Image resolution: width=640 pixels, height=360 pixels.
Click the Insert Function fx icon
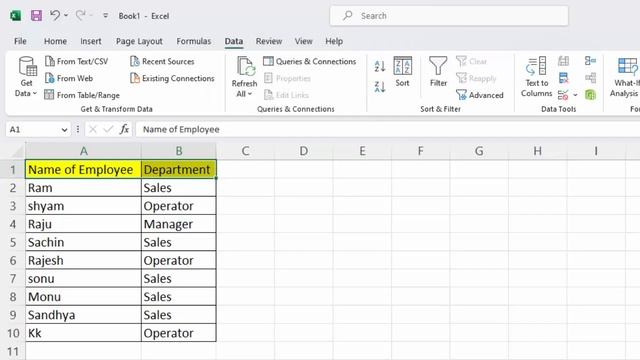[x=124, y=129]
